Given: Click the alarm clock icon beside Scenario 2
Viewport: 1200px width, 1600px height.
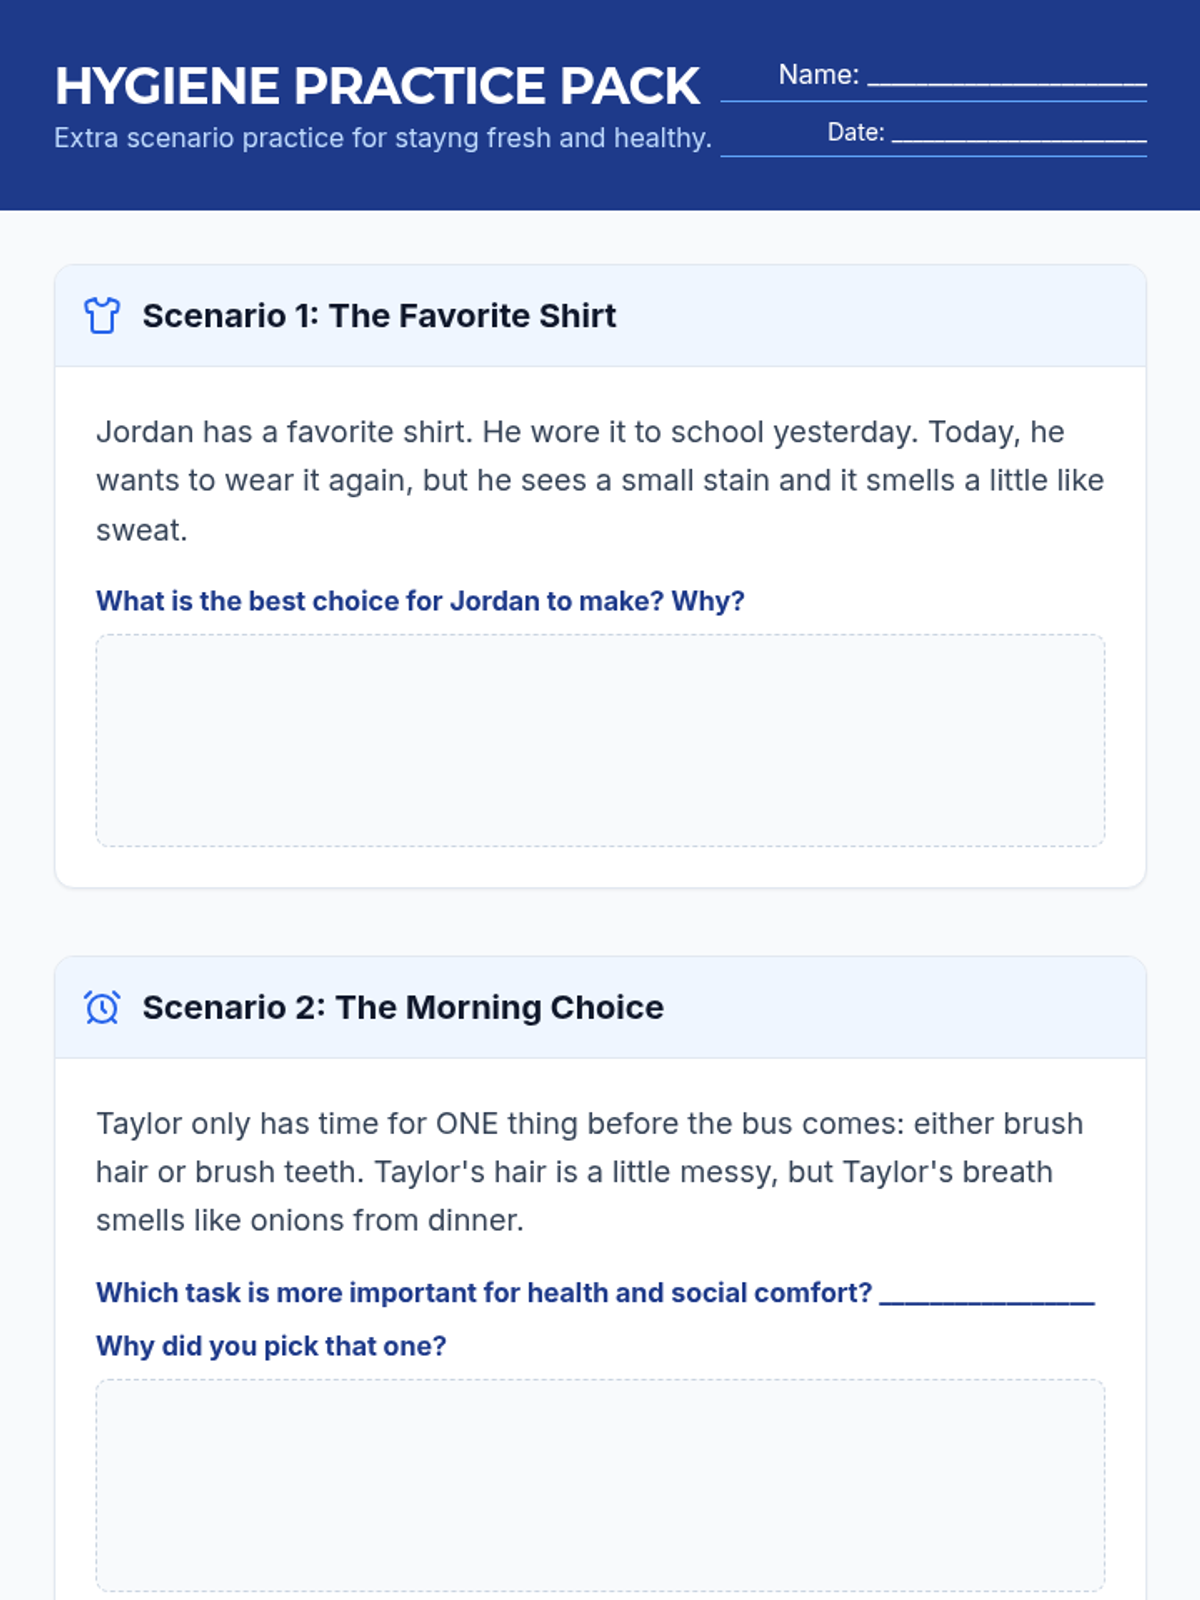Looking at the screenshot, I should (x=102, y=1007).
